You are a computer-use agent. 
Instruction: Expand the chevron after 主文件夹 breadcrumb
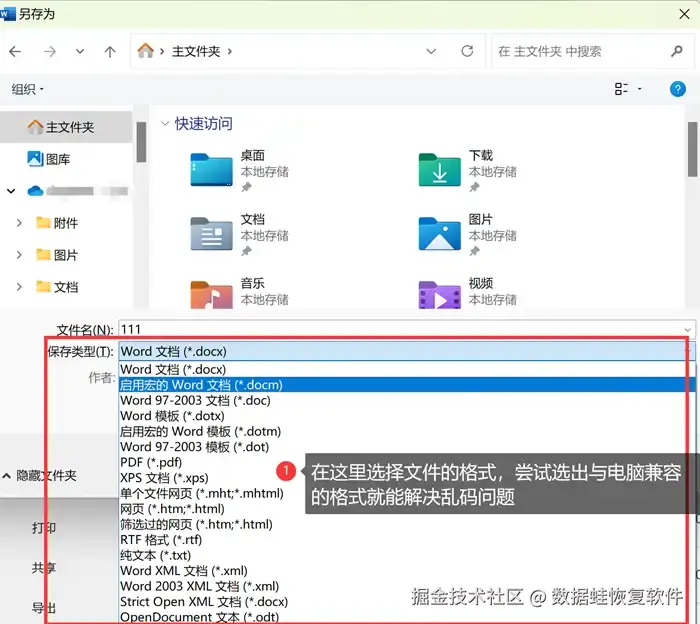[x=230, y=52]
